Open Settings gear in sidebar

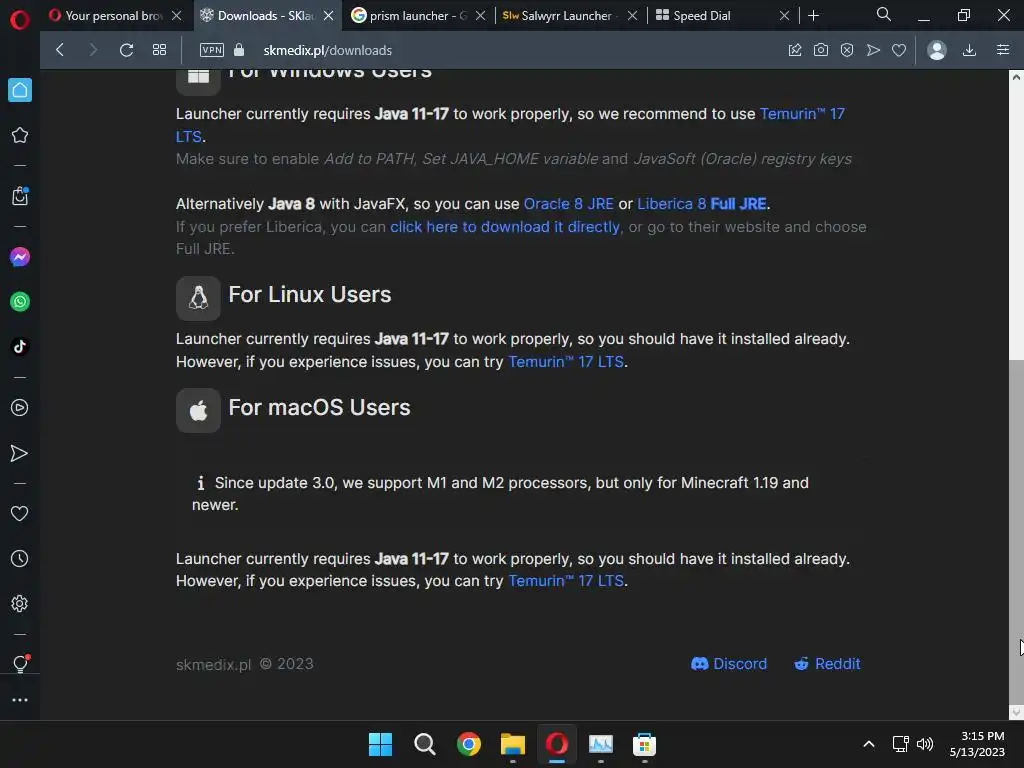[20, 603]
